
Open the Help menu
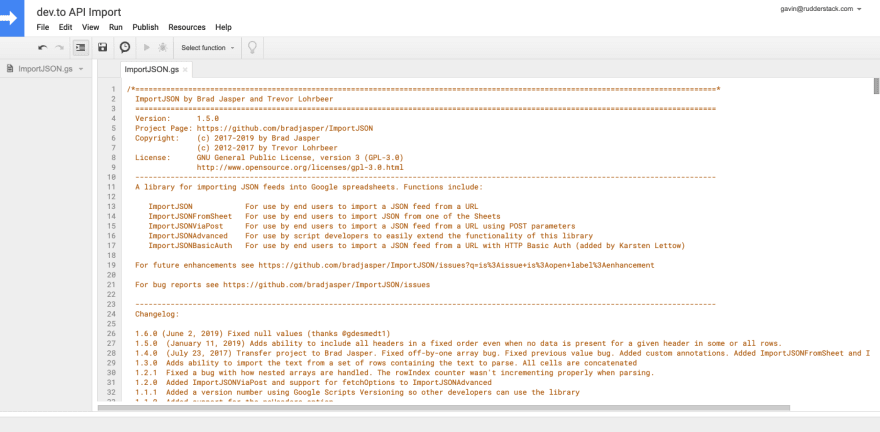223,27
